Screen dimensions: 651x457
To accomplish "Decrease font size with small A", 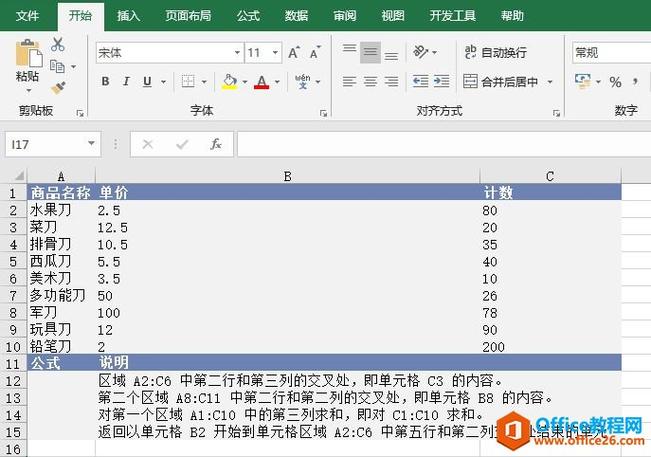I will [x=315, y=53].
